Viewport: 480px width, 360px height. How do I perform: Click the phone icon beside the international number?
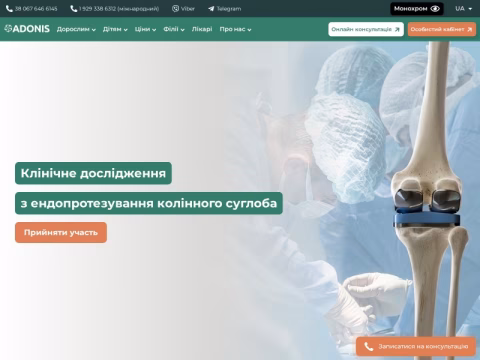74,9
